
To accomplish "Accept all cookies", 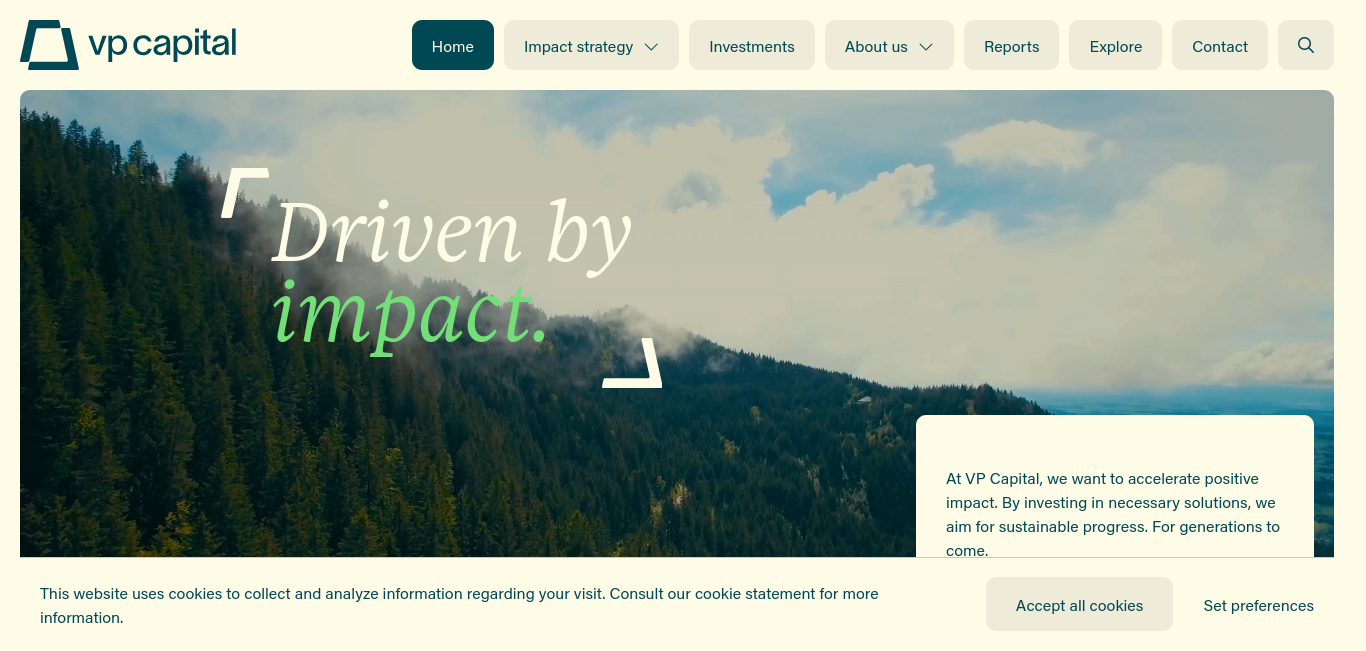I will [x=1079, y=604].
